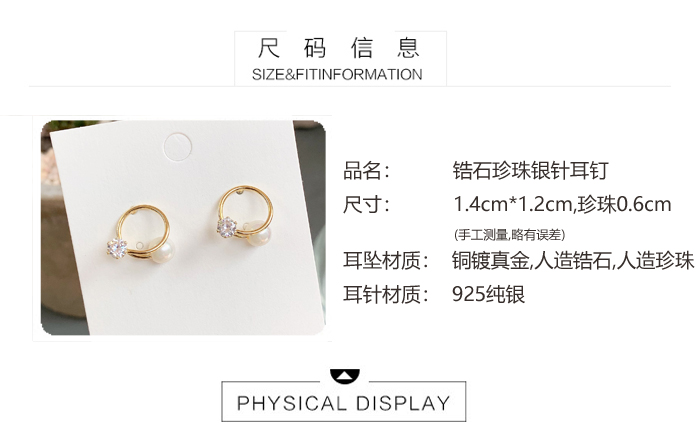Click the pearl on the right earring
700x436 pixels.
258,233
